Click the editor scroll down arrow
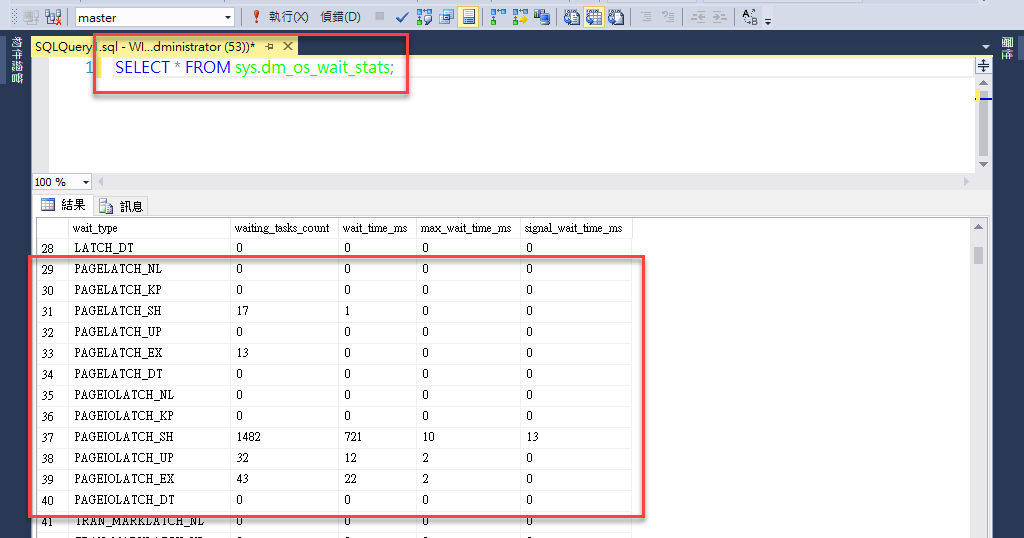1024x538 pixels. [983, 165]
